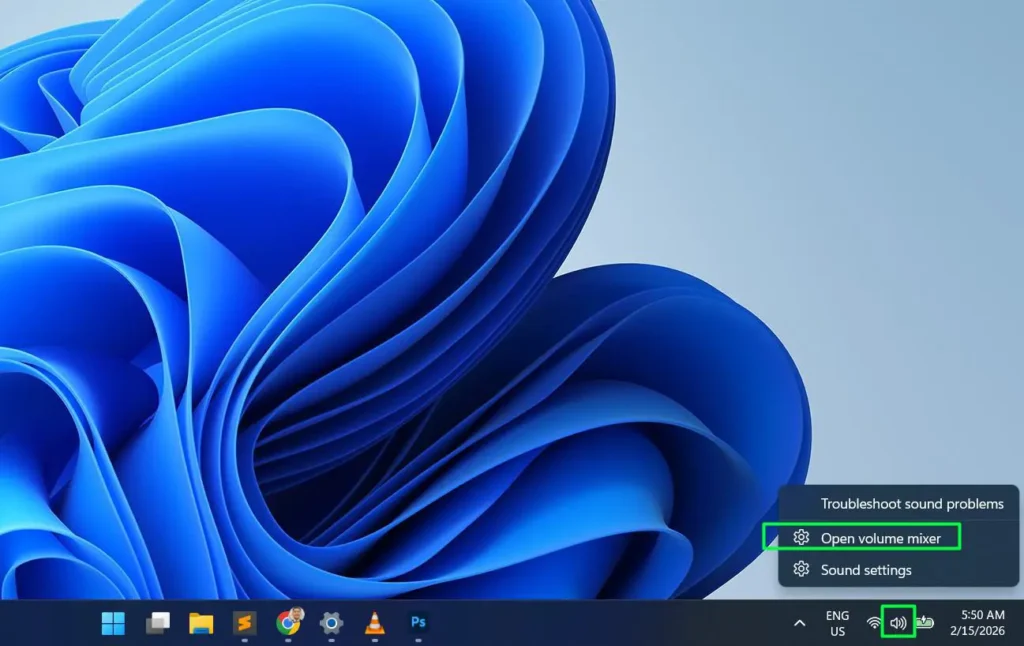
Task: Click the ENG US language indicator
Action: coord(837,623)
